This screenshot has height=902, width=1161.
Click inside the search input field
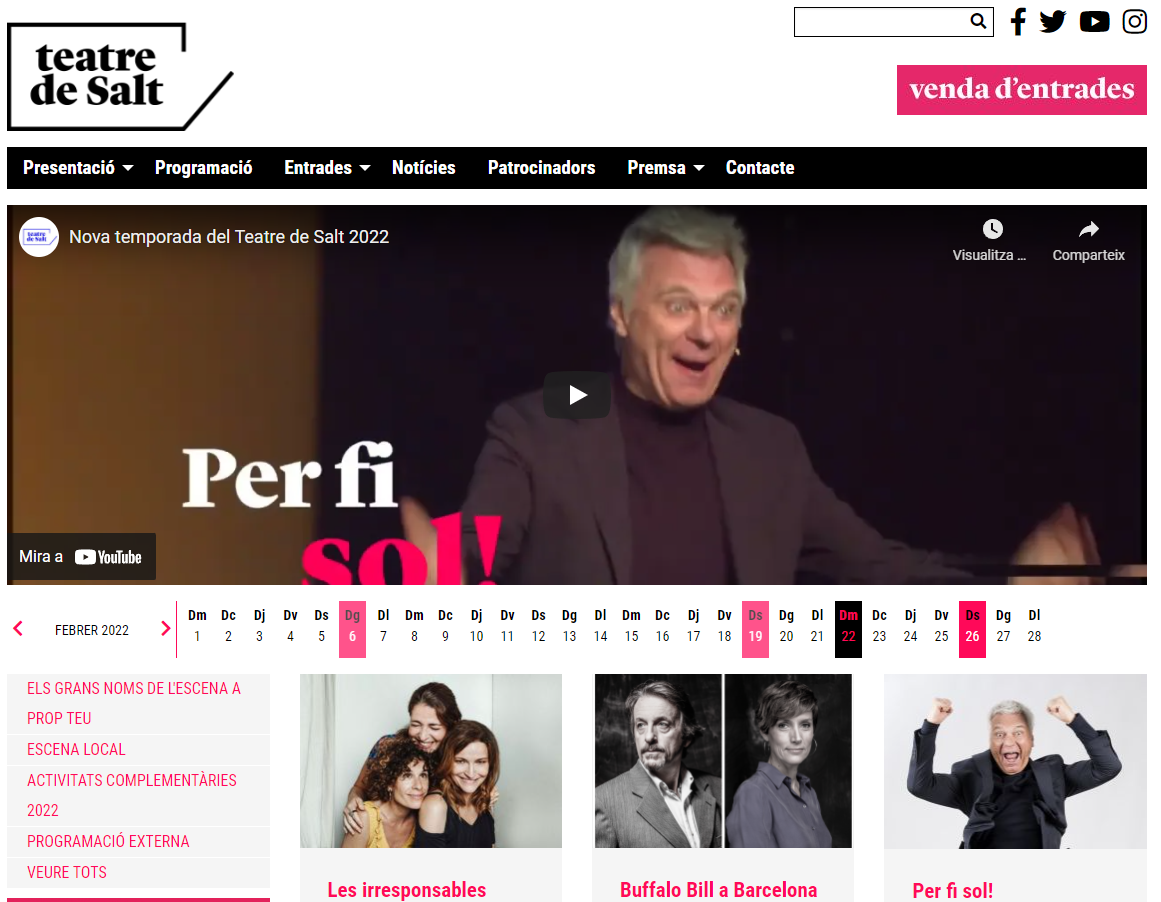(881, 22)
